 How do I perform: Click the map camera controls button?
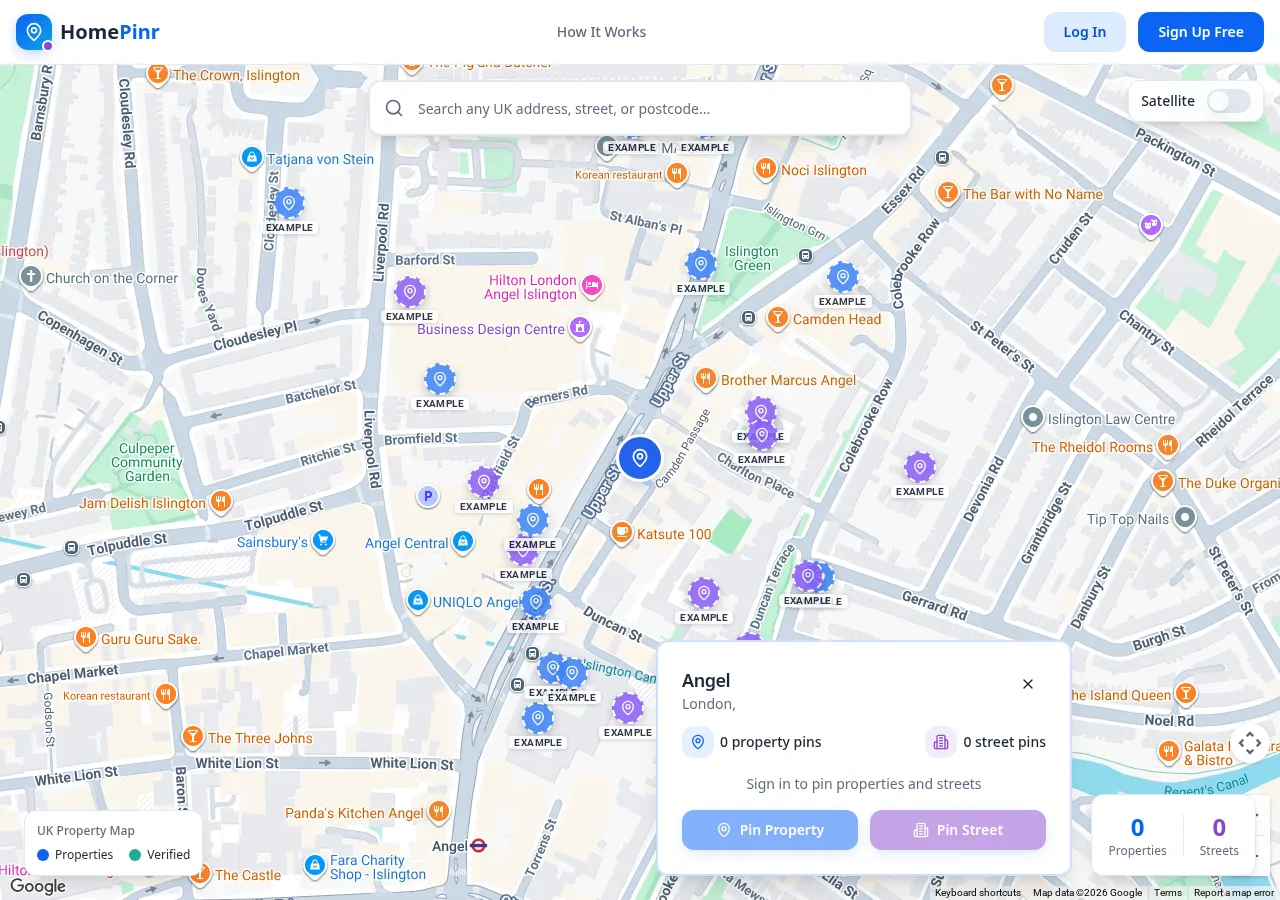1250,743
